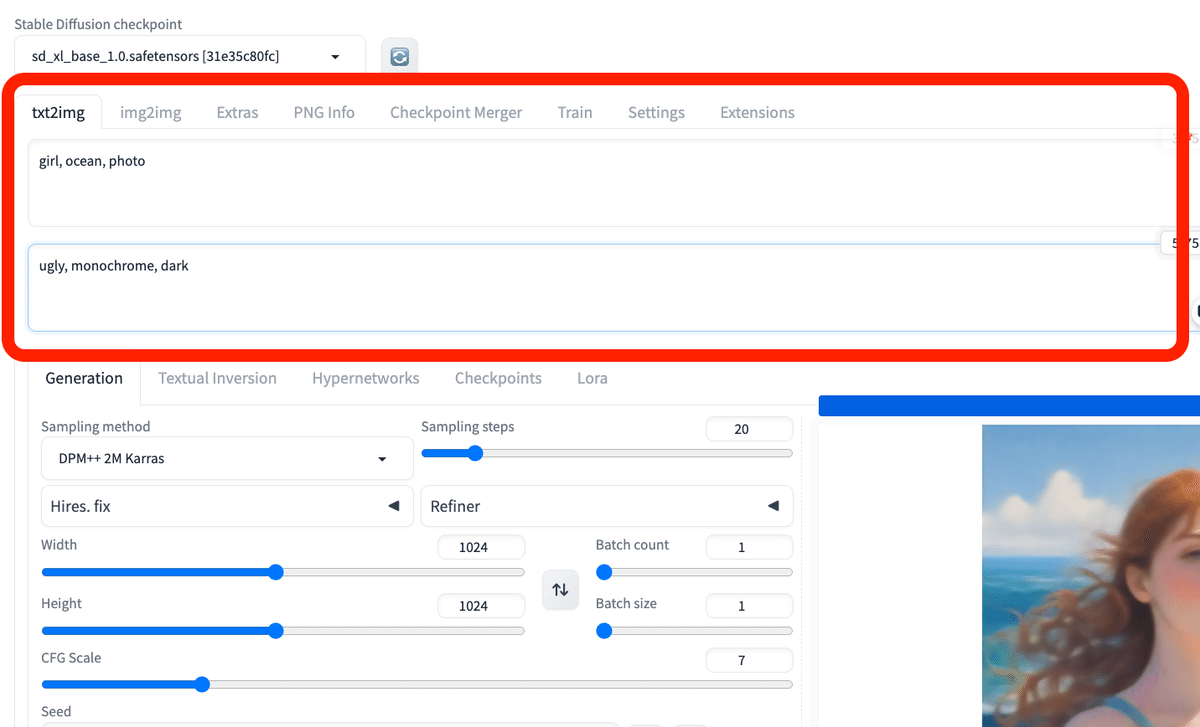Click the Width number field
Viewport: 1200px width, 727px height.
coord(481,547)
